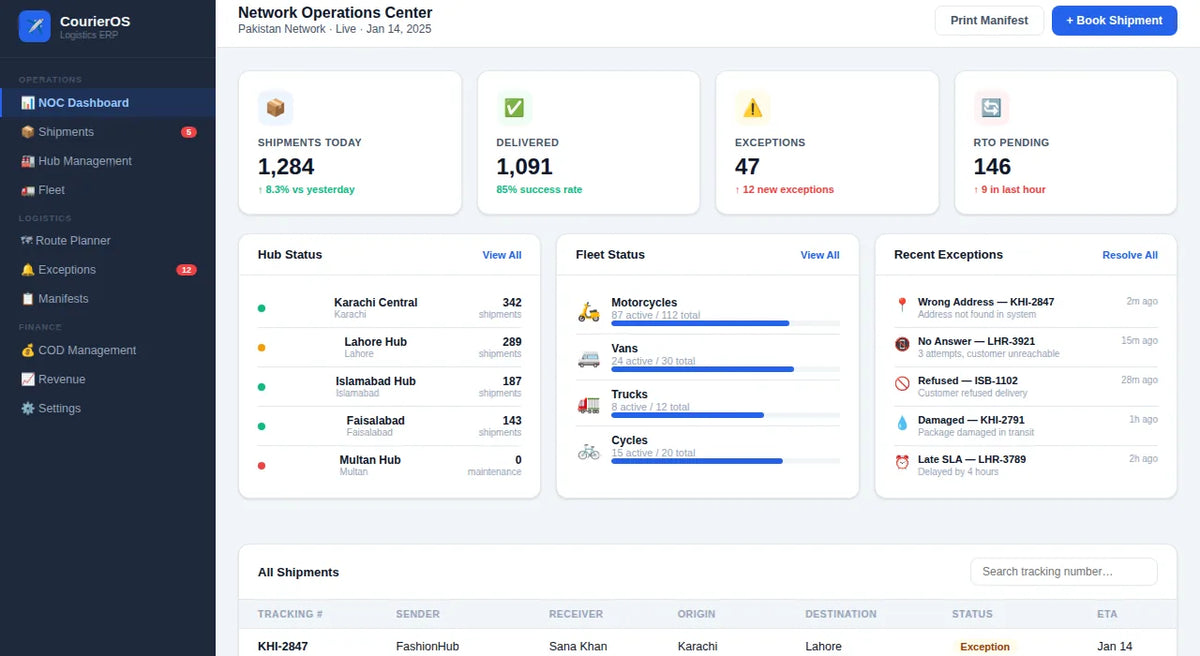Click Damaged — KHI-2791 exception text

pos(971,420)
